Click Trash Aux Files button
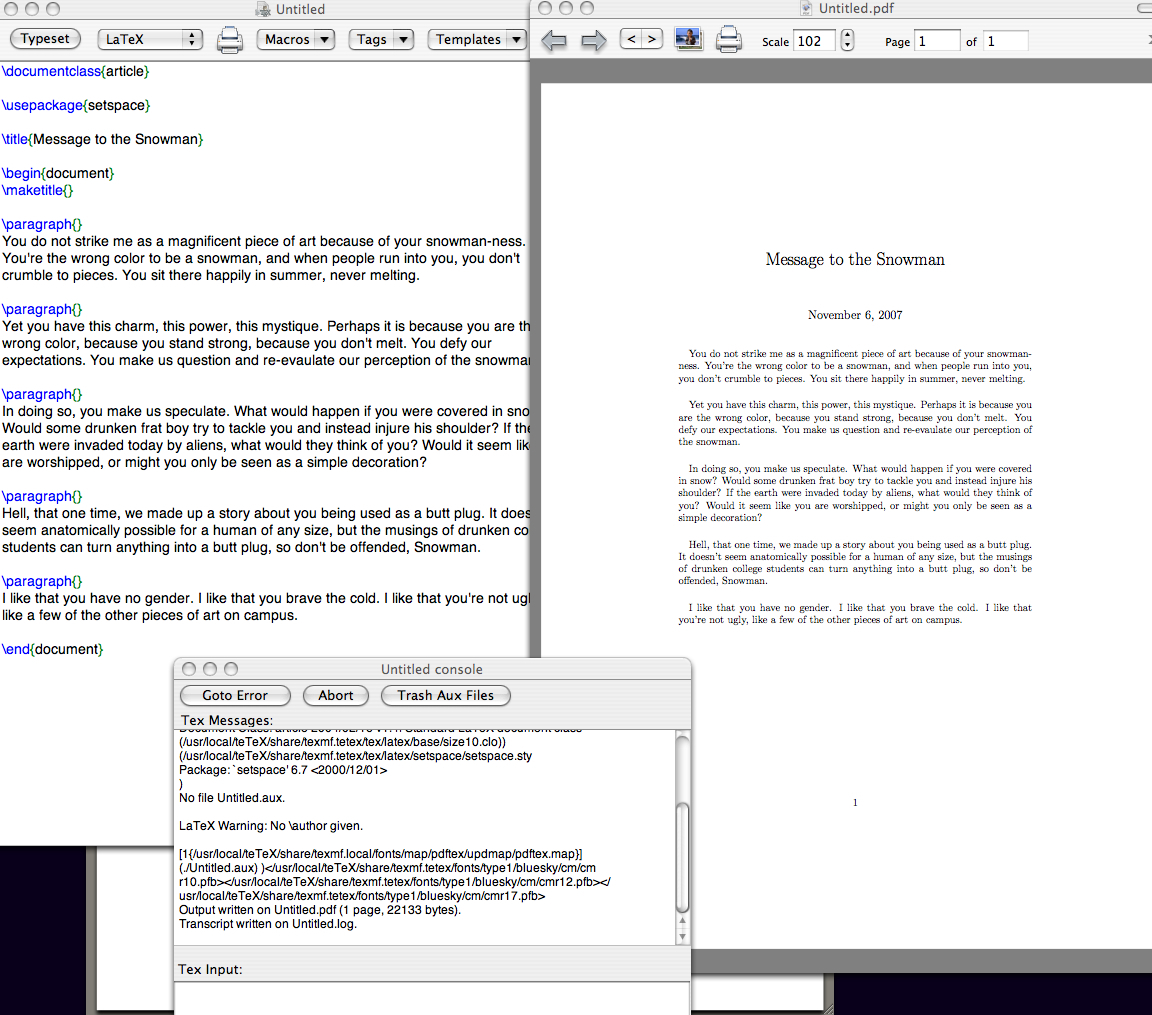 point(445,695)
